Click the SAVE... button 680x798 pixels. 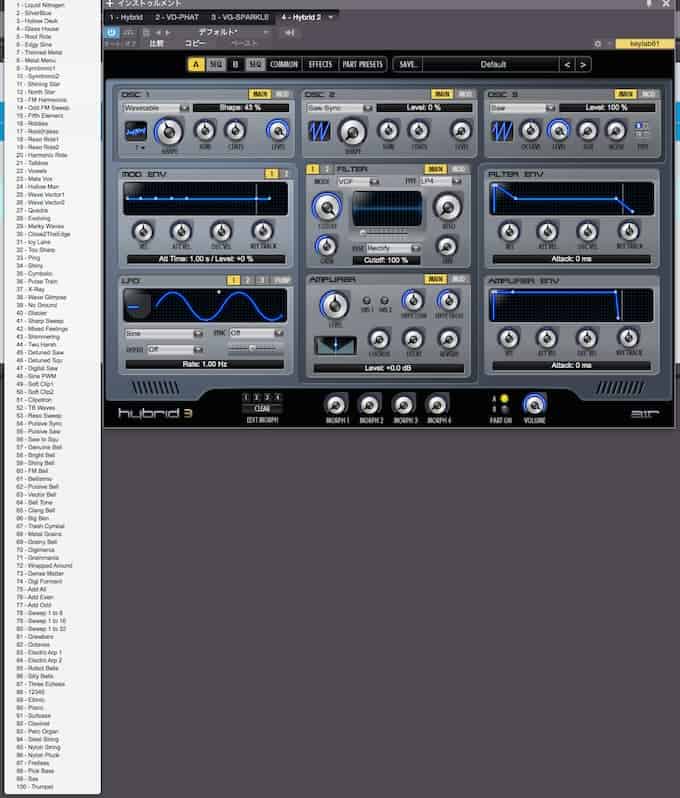click(408, 65)
